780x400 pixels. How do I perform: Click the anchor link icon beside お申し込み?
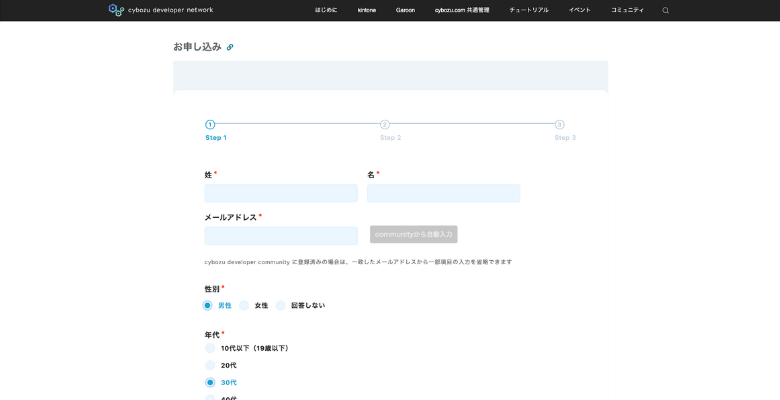click(x=230, y=47)
